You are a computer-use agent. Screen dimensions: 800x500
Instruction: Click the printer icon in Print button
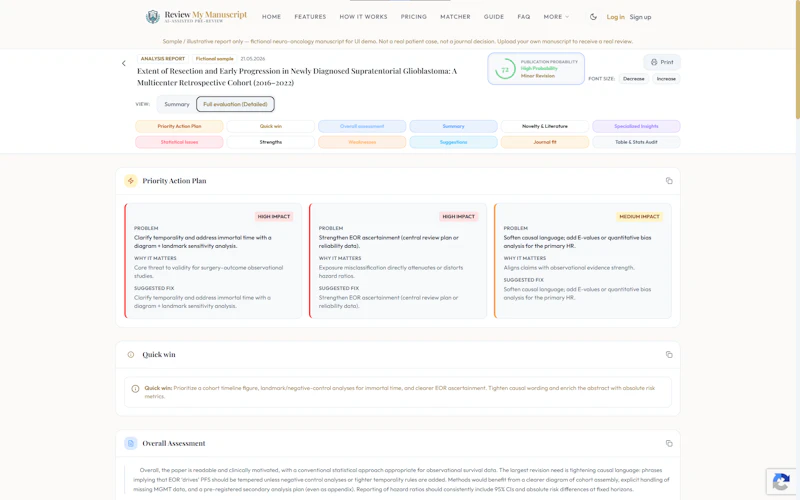coord(654,62)
